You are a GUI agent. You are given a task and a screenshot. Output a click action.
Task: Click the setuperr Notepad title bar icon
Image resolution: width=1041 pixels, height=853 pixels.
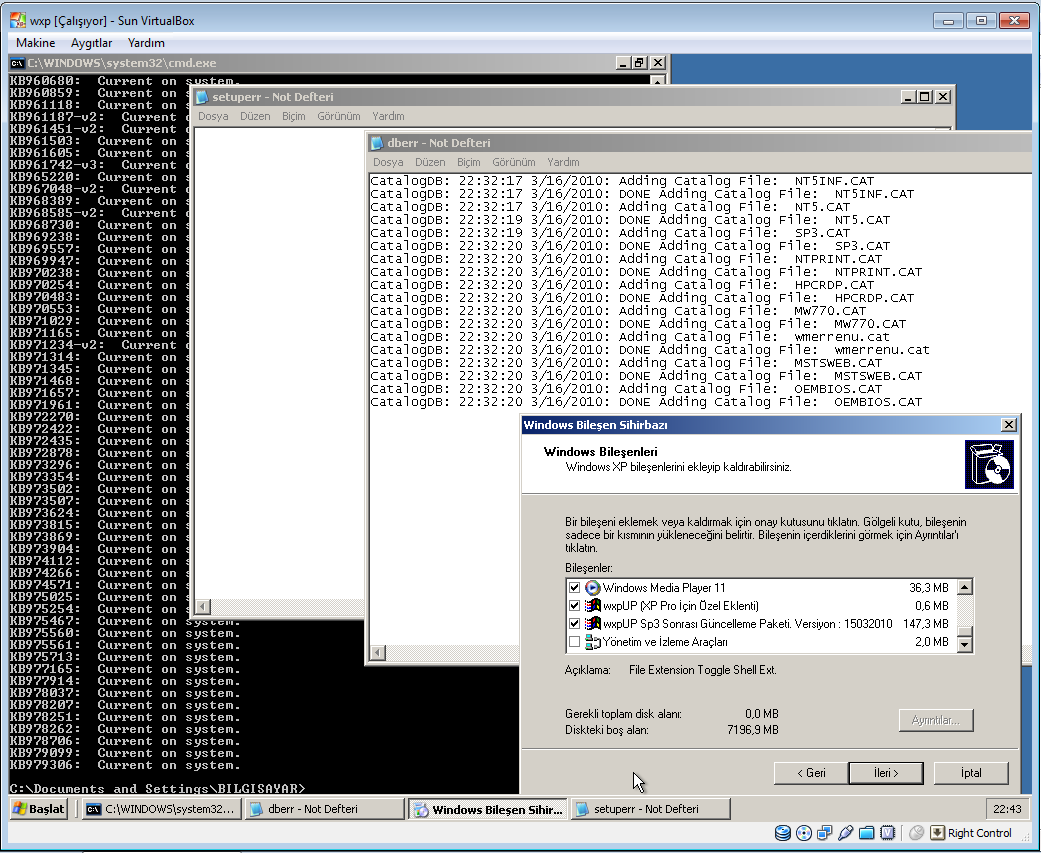click(x=202, y=97)
